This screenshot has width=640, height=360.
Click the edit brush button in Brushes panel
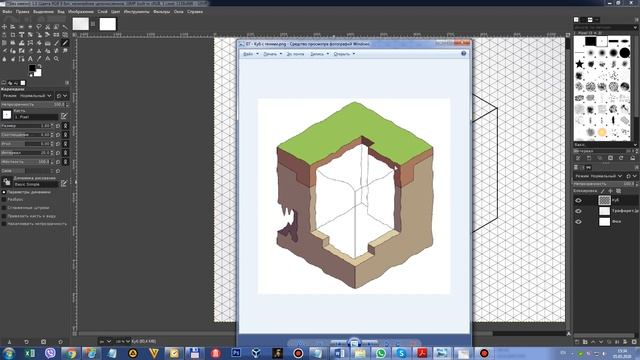click(578, 158)
